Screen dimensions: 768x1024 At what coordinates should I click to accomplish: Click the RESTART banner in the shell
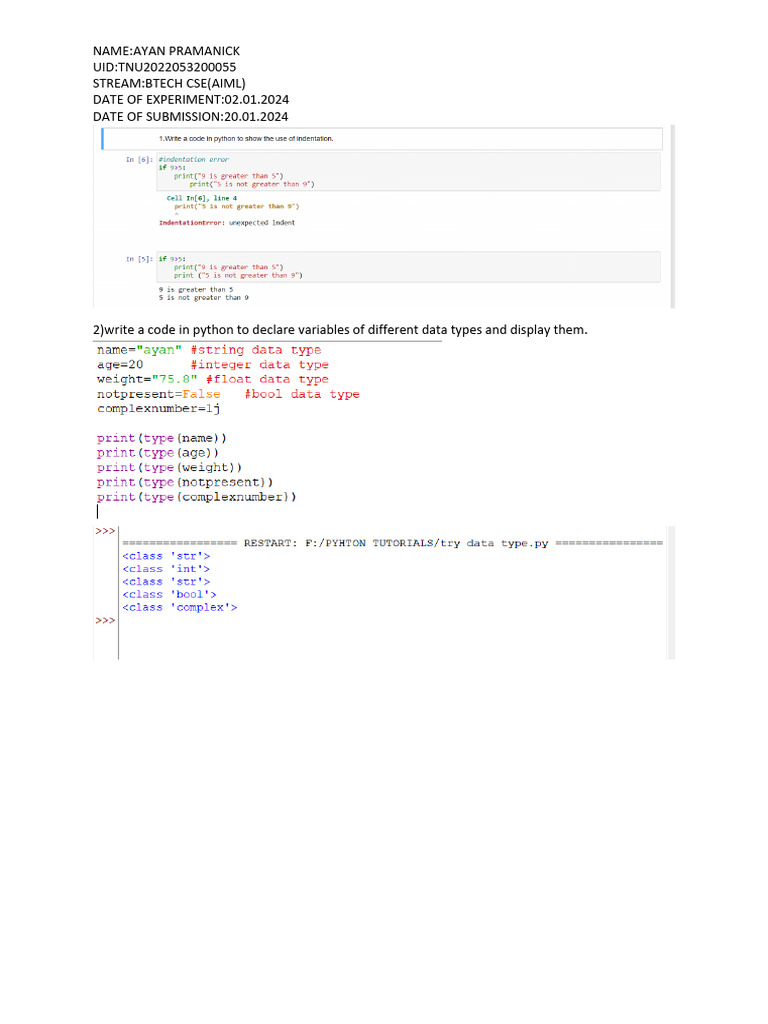click(x=392, y=543)
